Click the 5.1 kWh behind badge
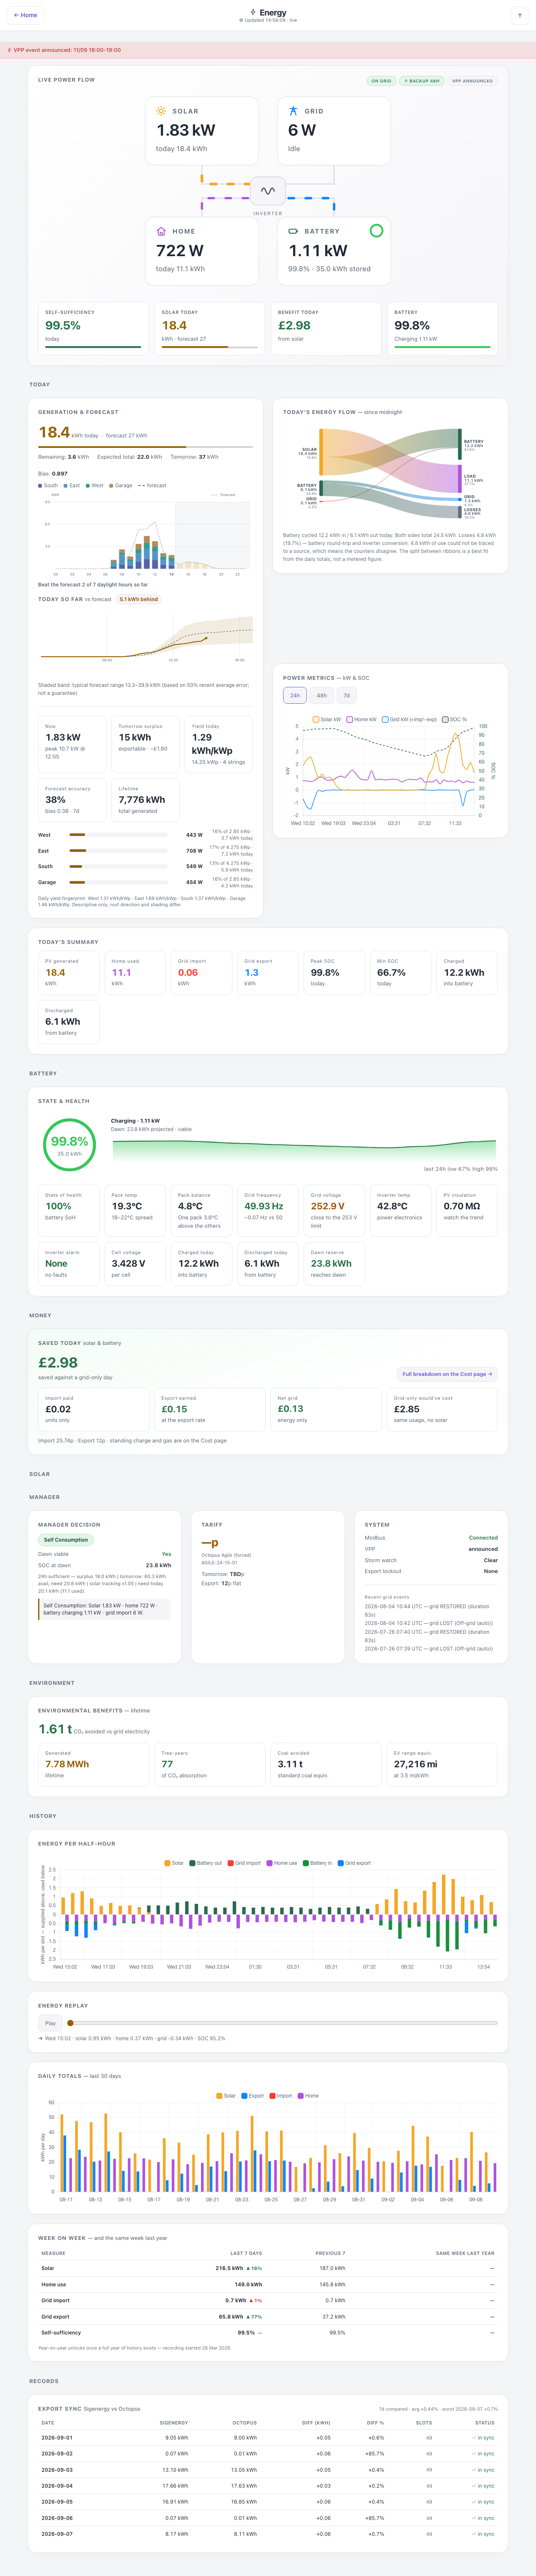 coord(139,599)
